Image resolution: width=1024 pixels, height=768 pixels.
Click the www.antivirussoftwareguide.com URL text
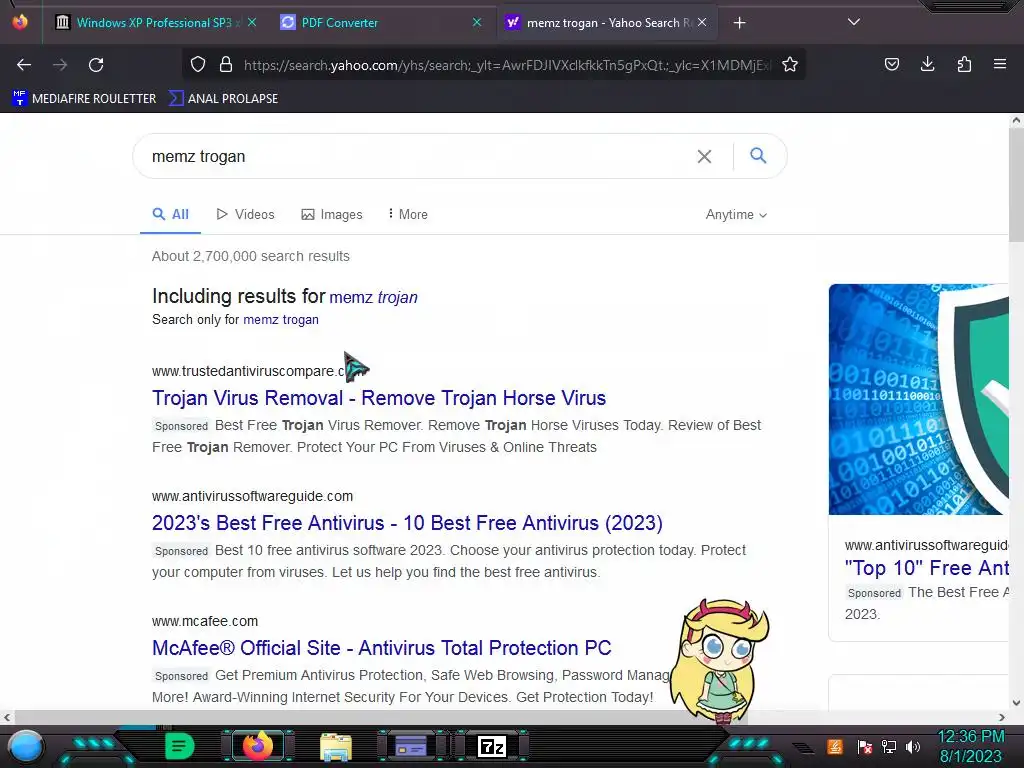pyautogui.click(x=252, y=496)
